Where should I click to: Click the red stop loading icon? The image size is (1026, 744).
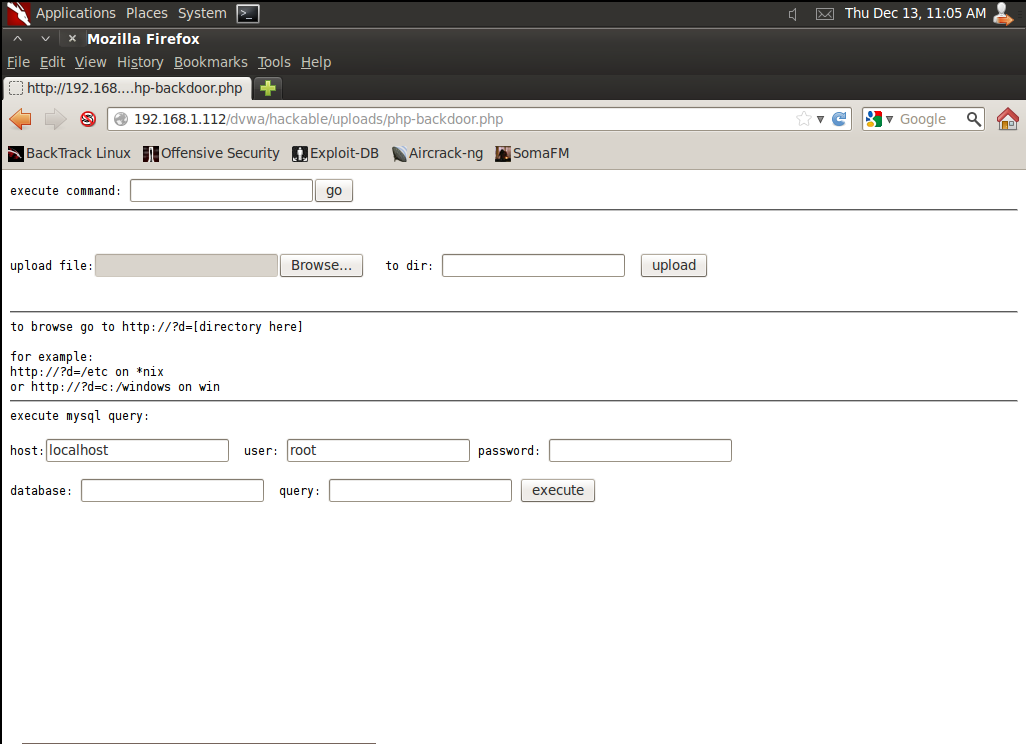point(88,119)
